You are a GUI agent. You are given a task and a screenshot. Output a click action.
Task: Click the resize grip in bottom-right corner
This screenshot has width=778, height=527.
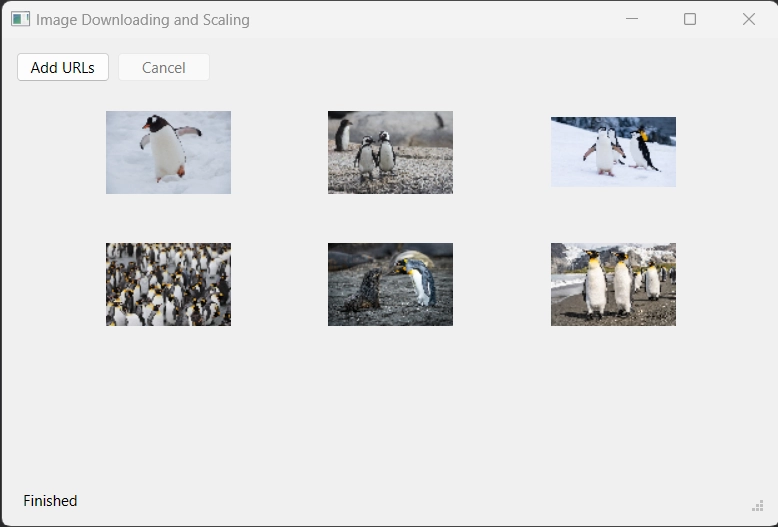(x=757, y=505)
